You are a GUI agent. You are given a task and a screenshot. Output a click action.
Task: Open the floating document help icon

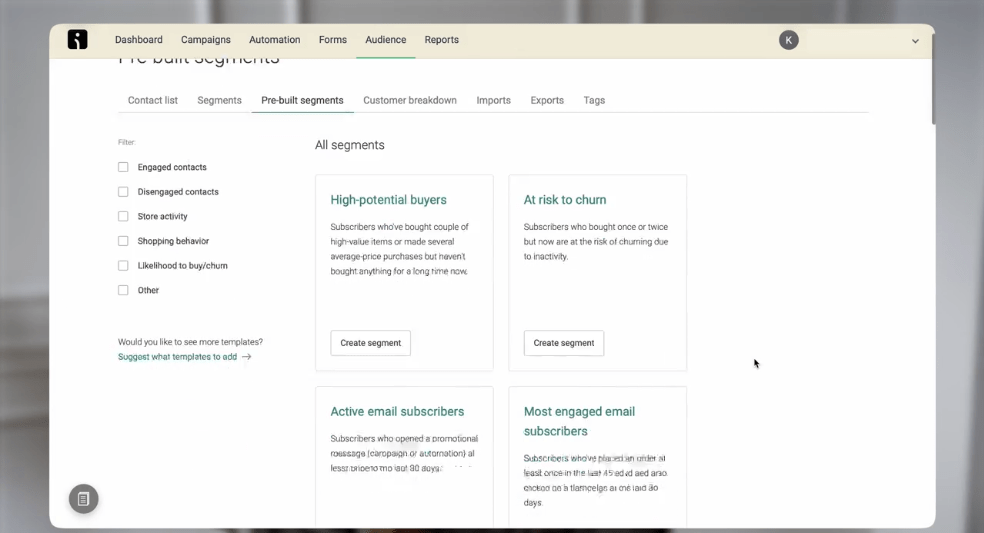[x=83, y=499]
